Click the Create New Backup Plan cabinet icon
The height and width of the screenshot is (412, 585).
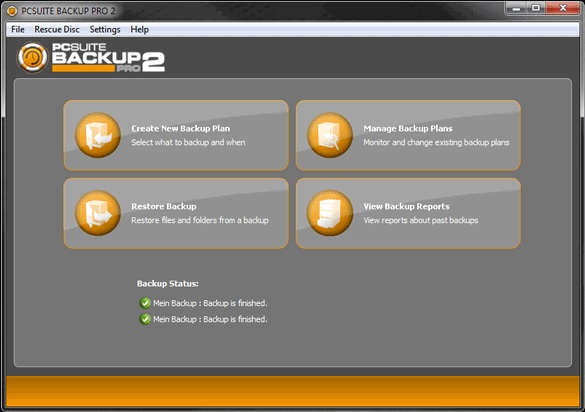[98, 135]
